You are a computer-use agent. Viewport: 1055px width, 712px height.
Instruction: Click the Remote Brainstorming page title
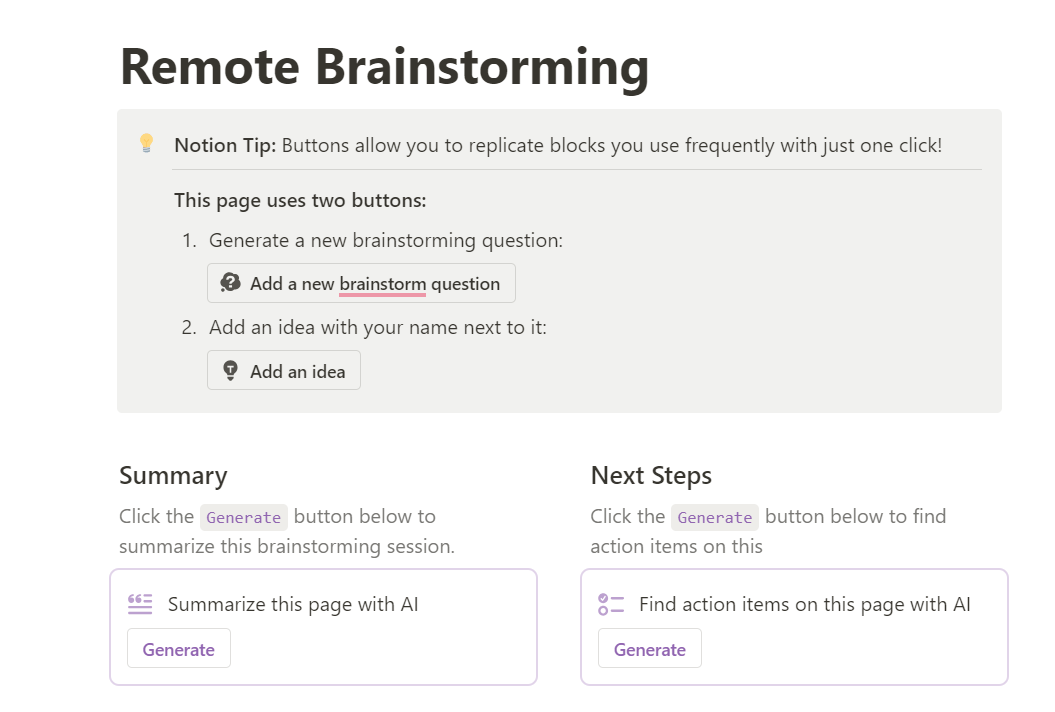point(384,66)
